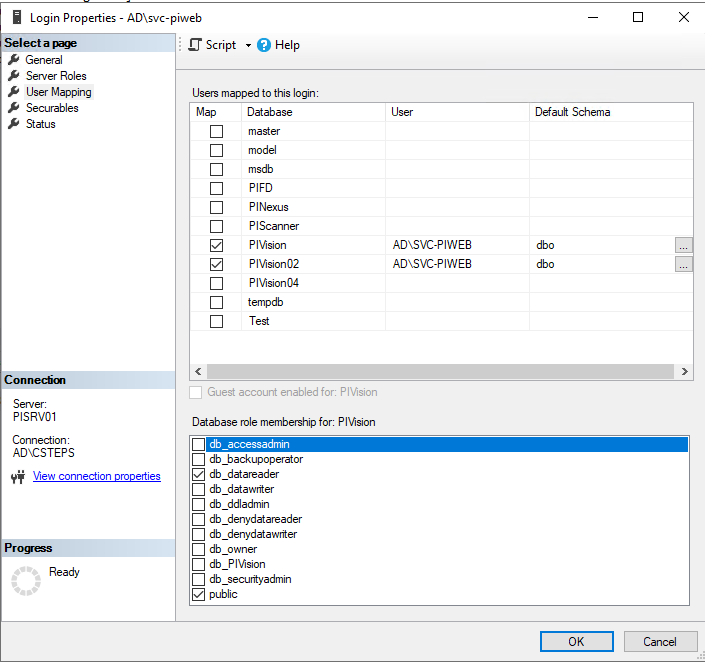Click Script toolbar button label

221,45
